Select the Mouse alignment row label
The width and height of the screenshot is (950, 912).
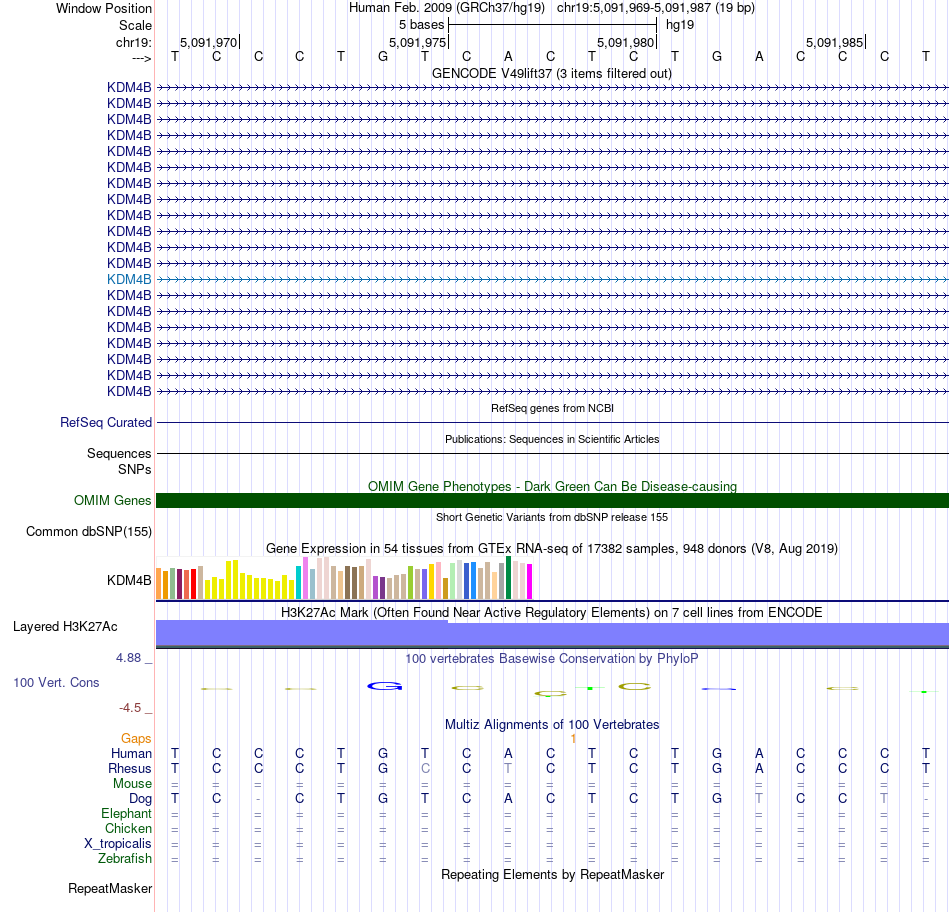click(132, 784)
